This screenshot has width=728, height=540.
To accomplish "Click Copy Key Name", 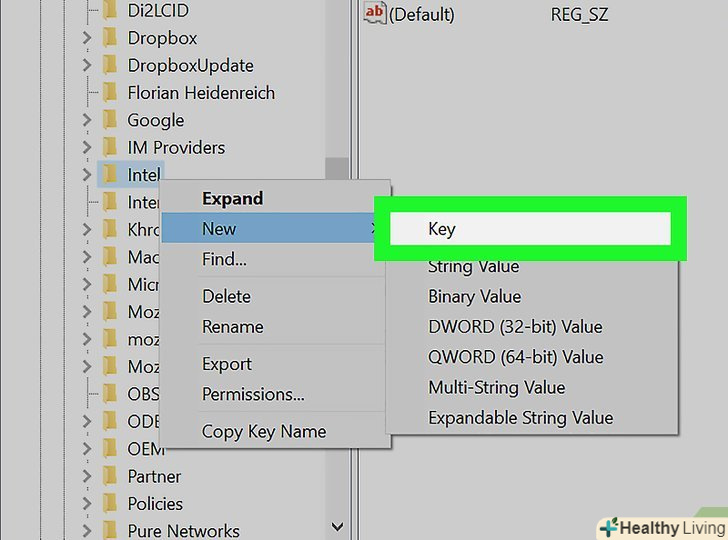I will (264, 431).
